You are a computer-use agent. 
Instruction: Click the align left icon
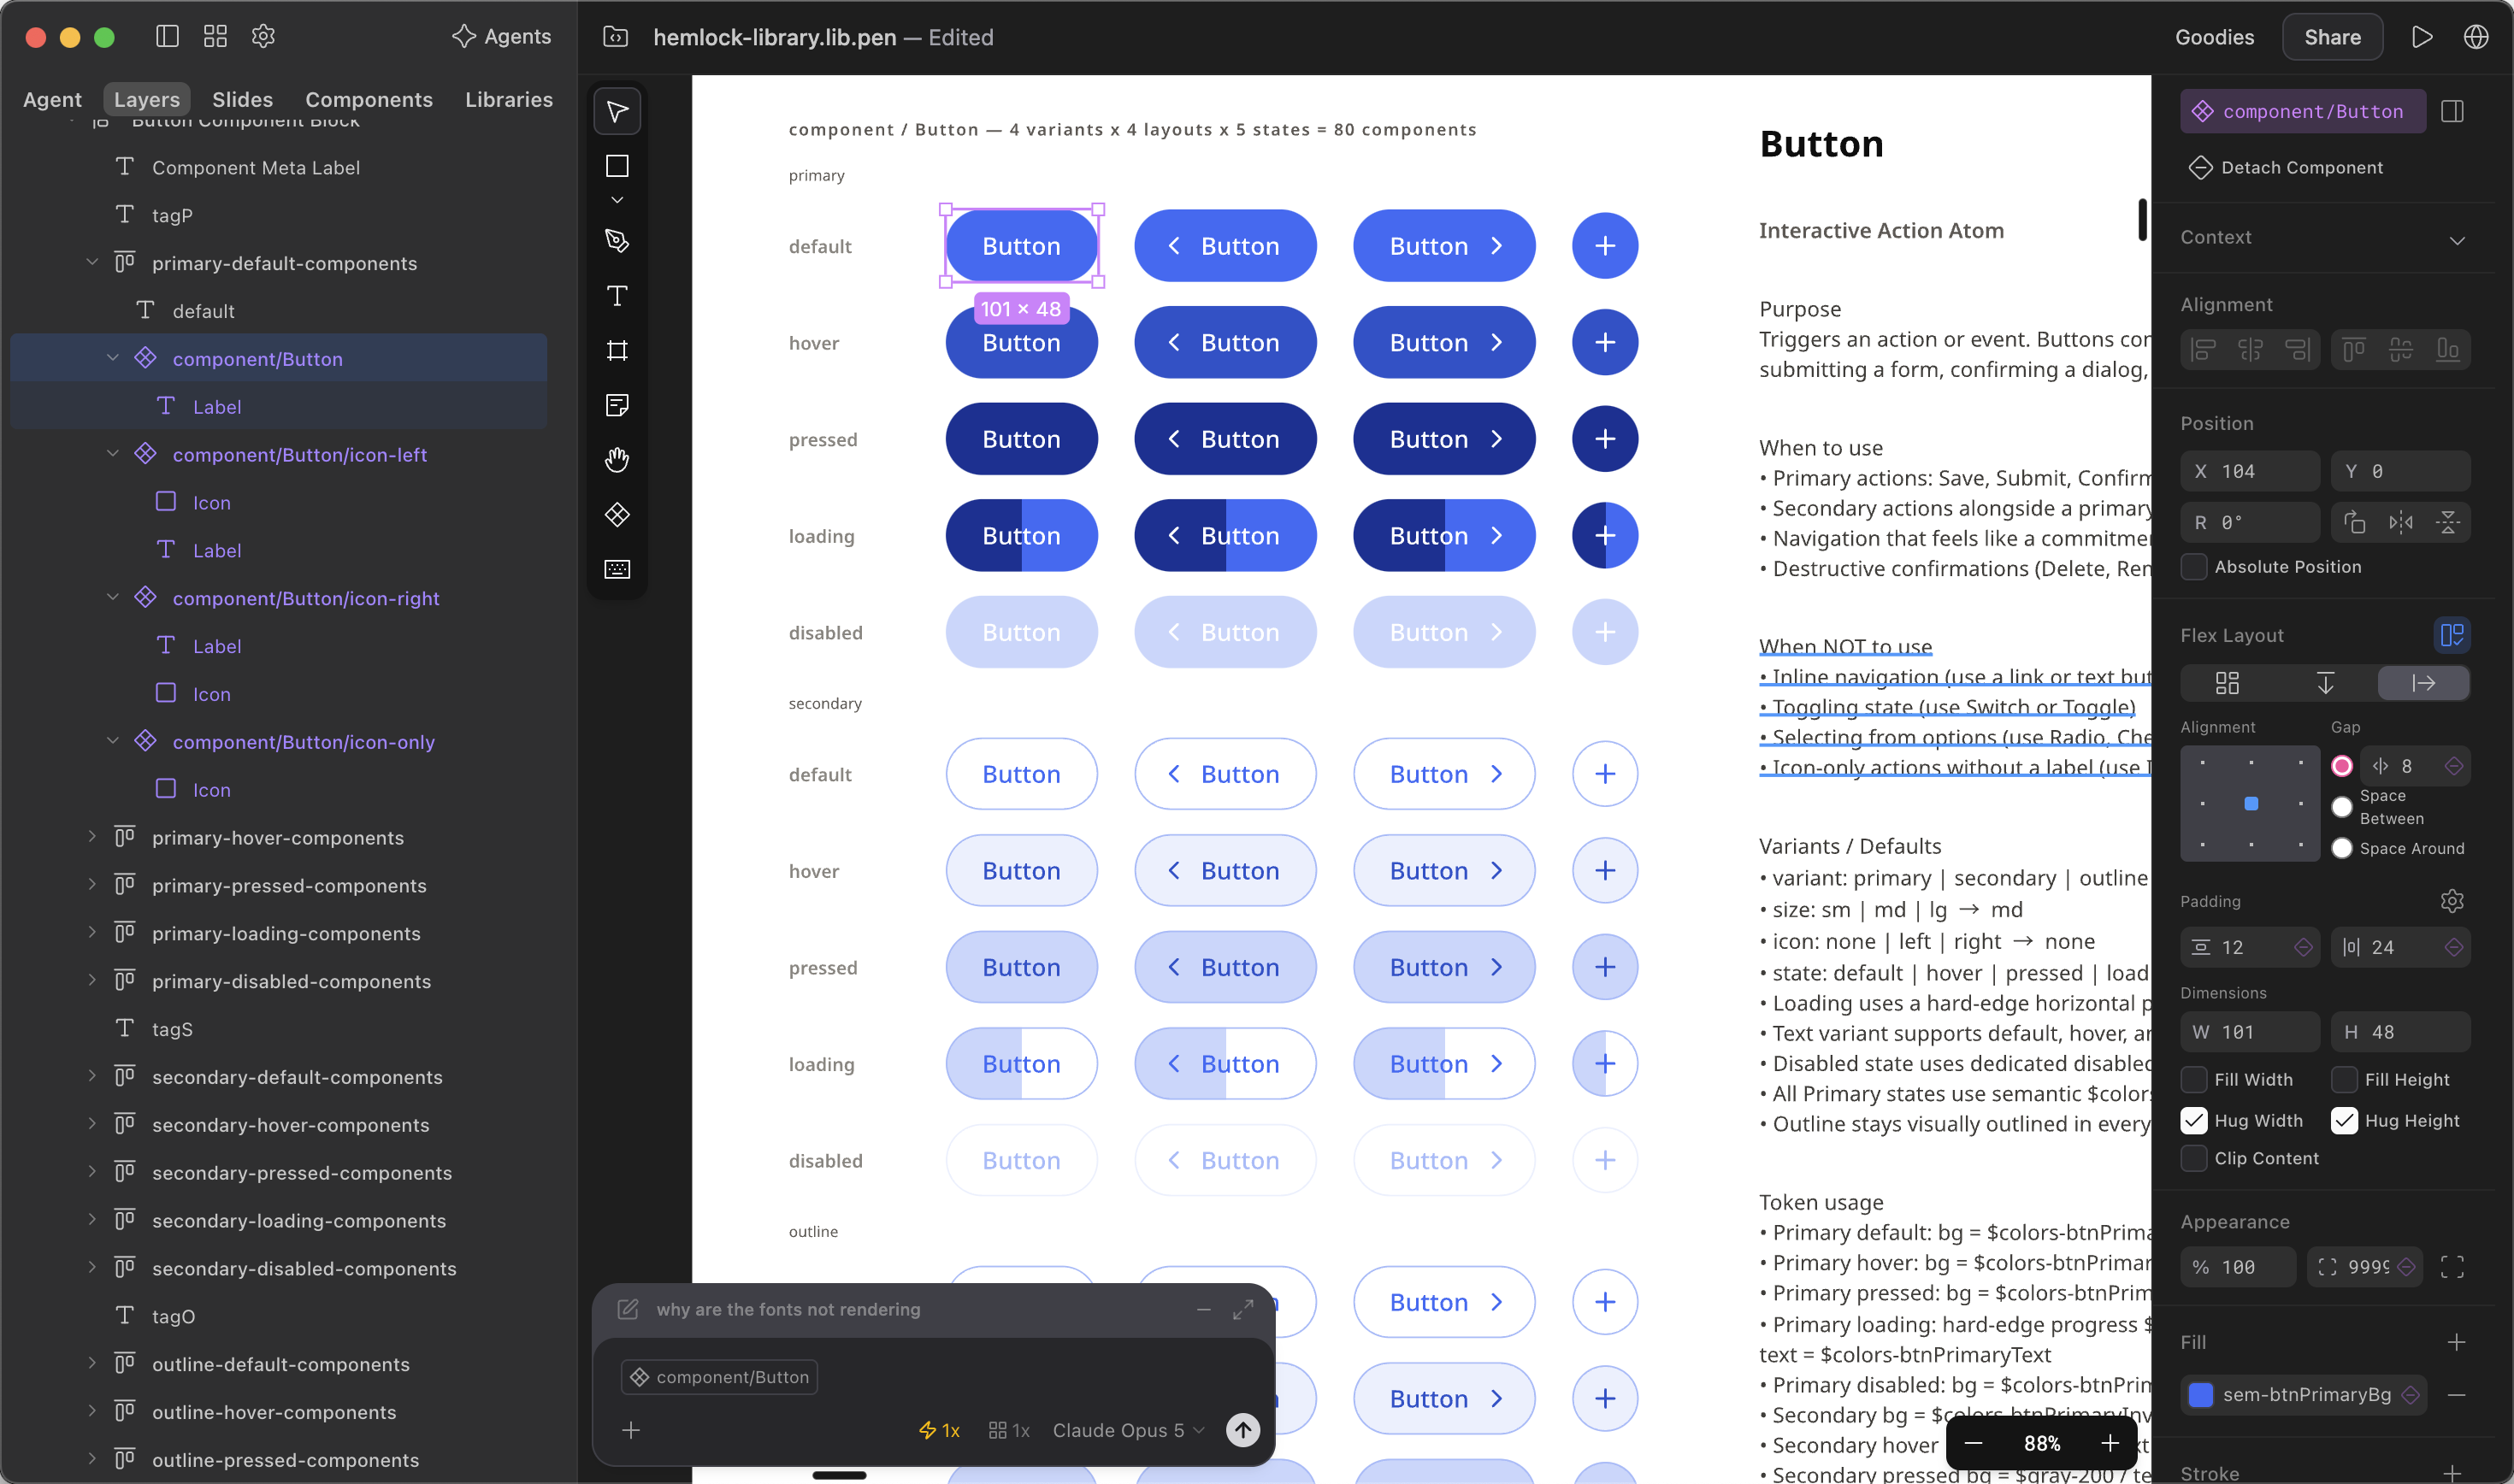coord(2203,350)
